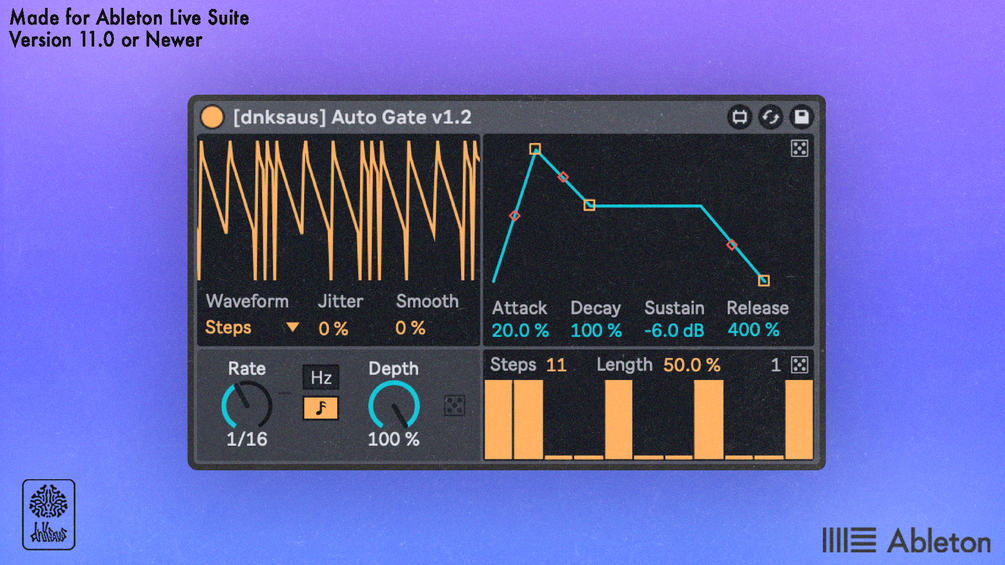This screenshot has height=565, width=1005.
Task: Click the device title [dnksaus] Auto Gate v1.2
Action: click(353, 117)
